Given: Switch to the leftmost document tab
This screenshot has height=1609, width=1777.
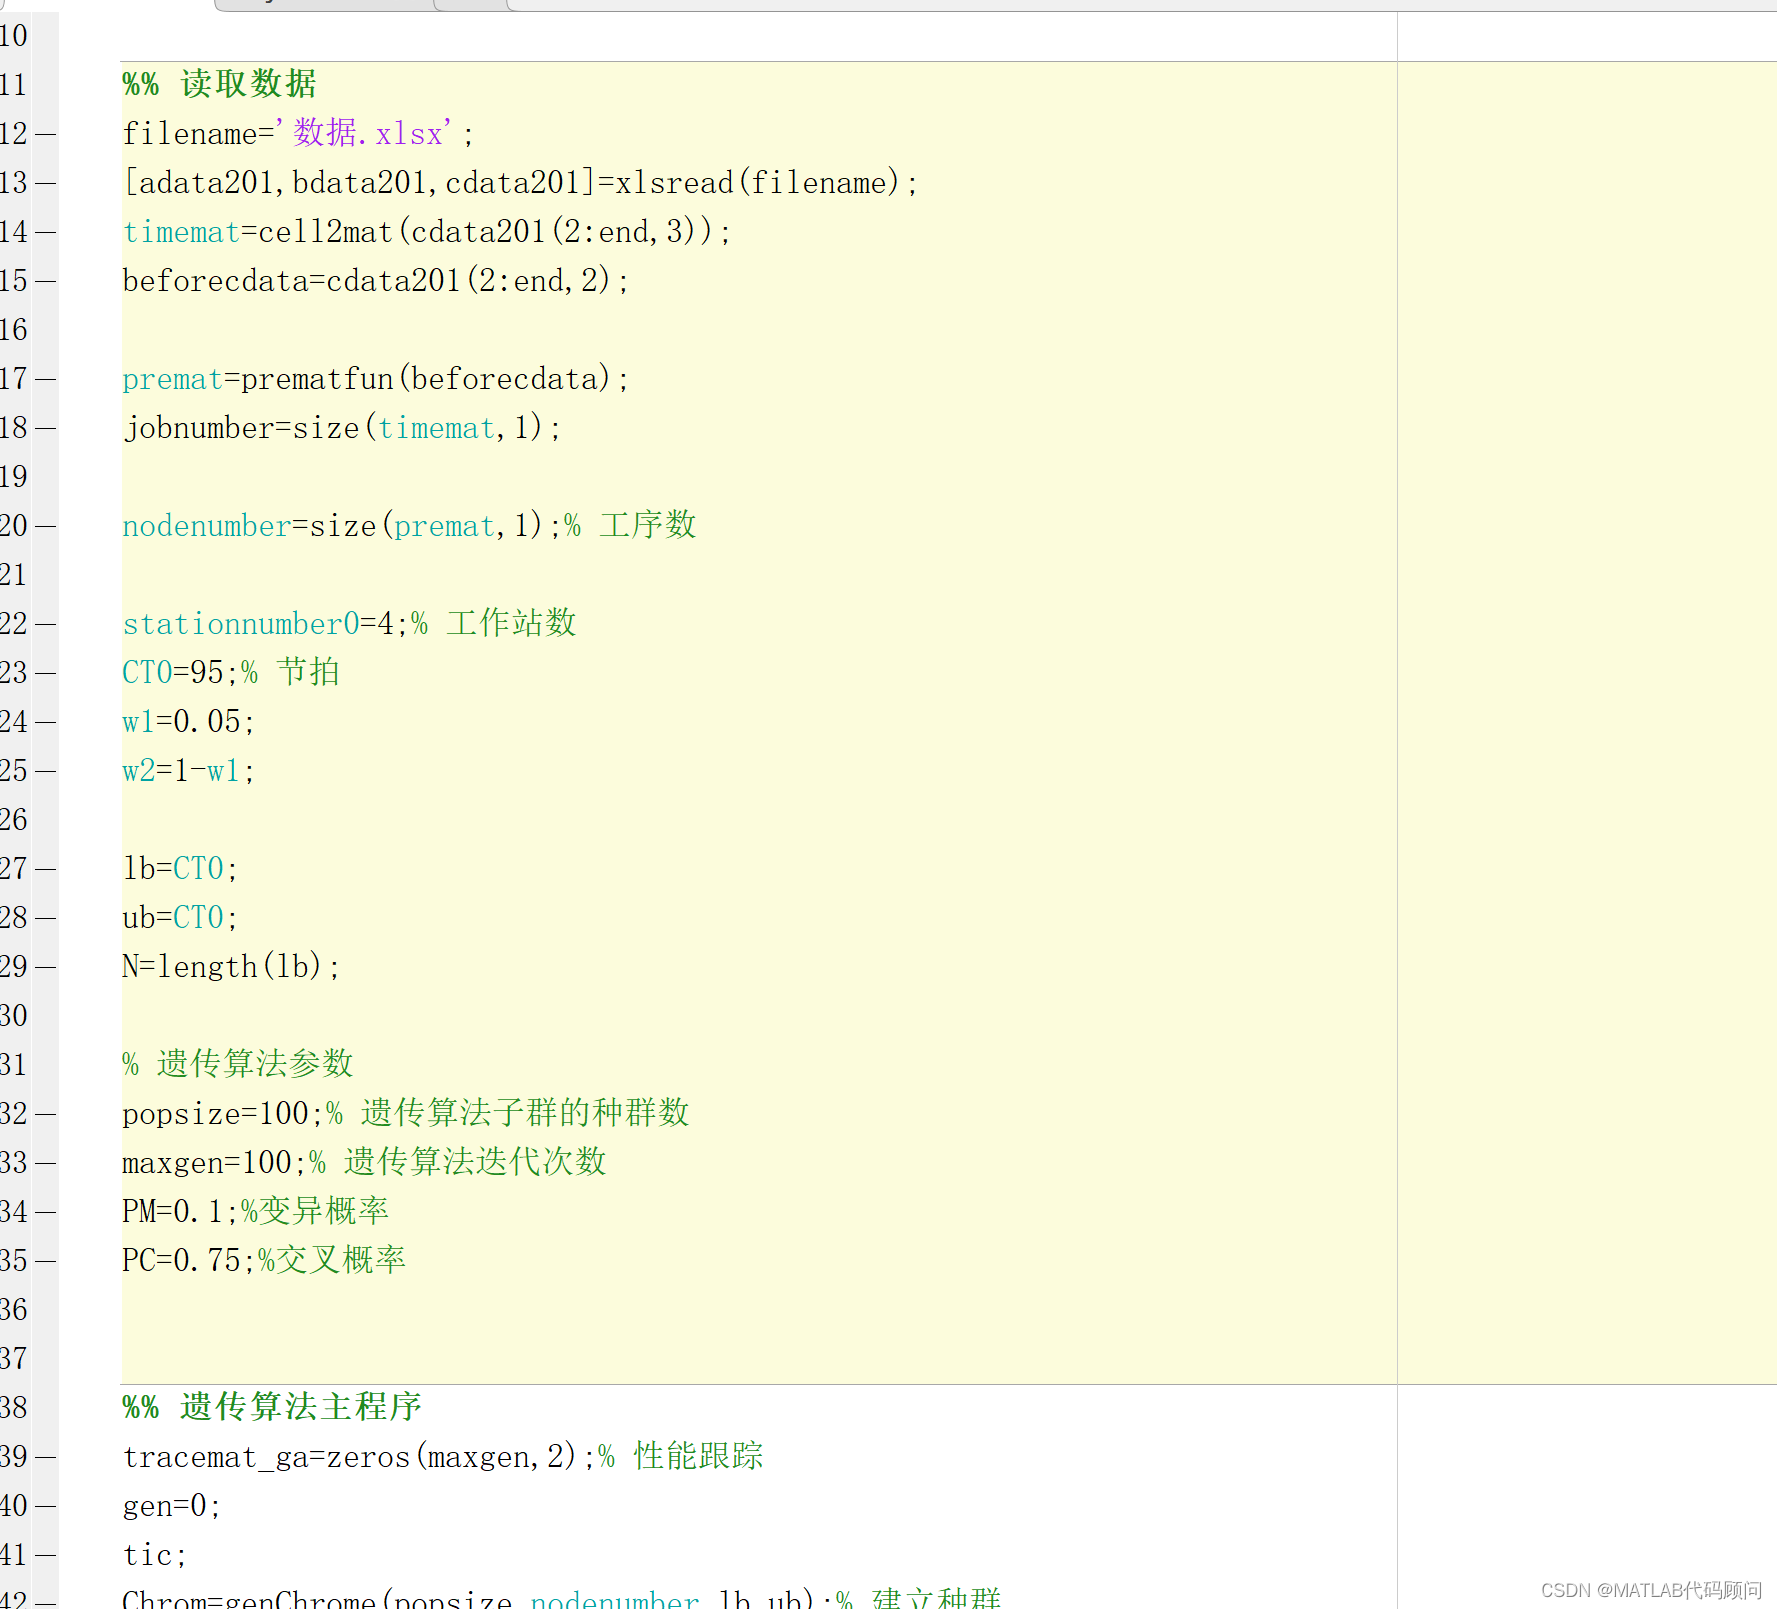Looking at the screenshot, I should click(x=320, y=4).
